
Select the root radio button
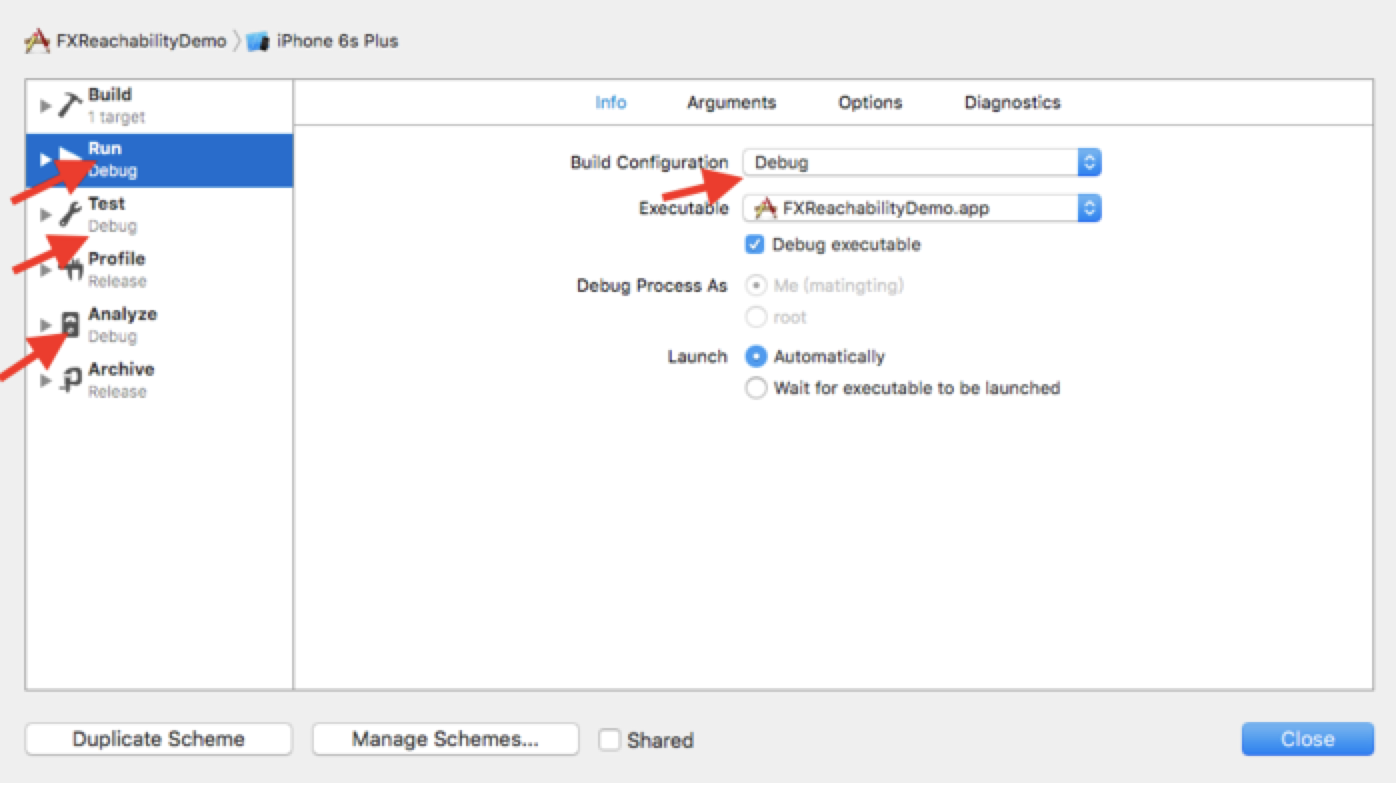click(756, 318)
